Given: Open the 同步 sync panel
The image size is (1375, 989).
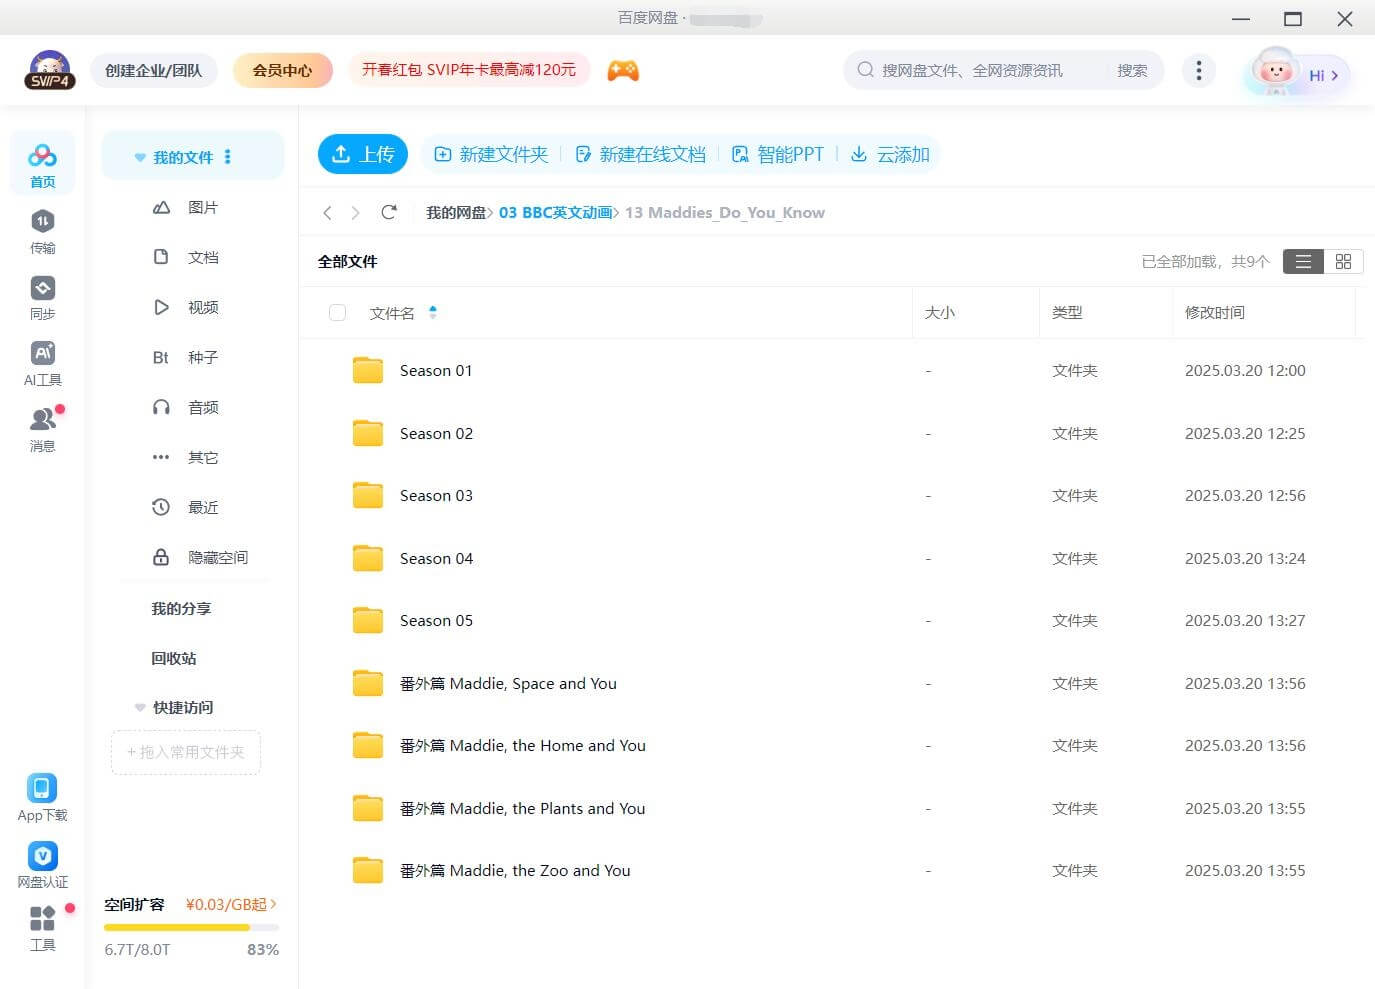Looking at the screenshot, I should [42, 296].
